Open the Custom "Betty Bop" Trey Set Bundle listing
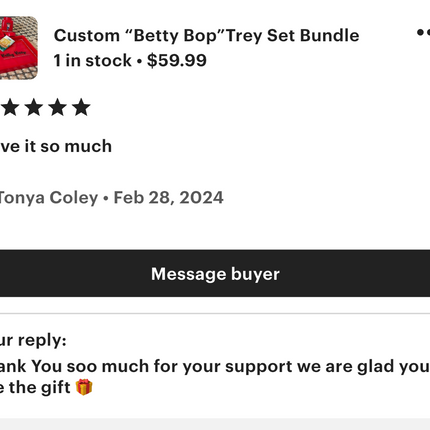Viewport: 430px width, 430px height. coord(206,36)
